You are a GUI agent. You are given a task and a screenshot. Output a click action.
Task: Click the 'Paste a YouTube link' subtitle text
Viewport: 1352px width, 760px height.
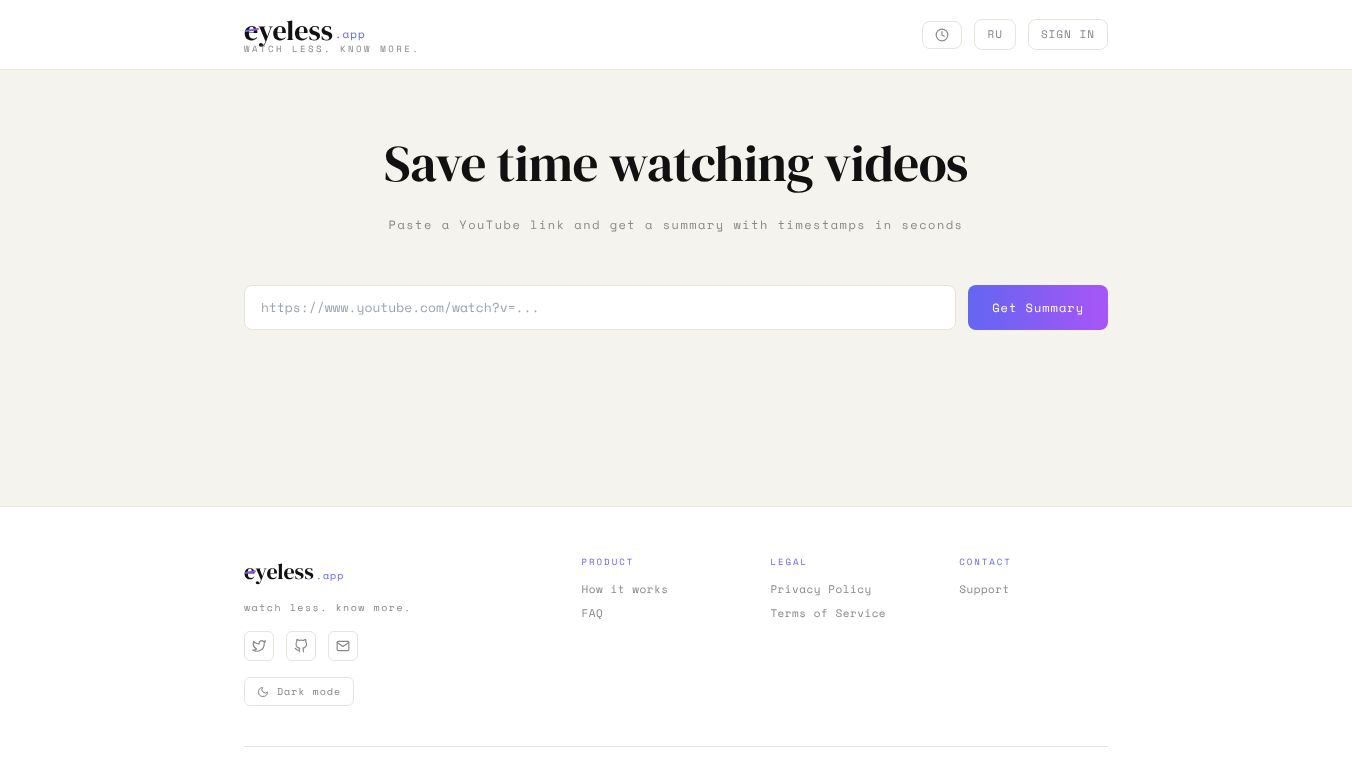tap(676, 225)
